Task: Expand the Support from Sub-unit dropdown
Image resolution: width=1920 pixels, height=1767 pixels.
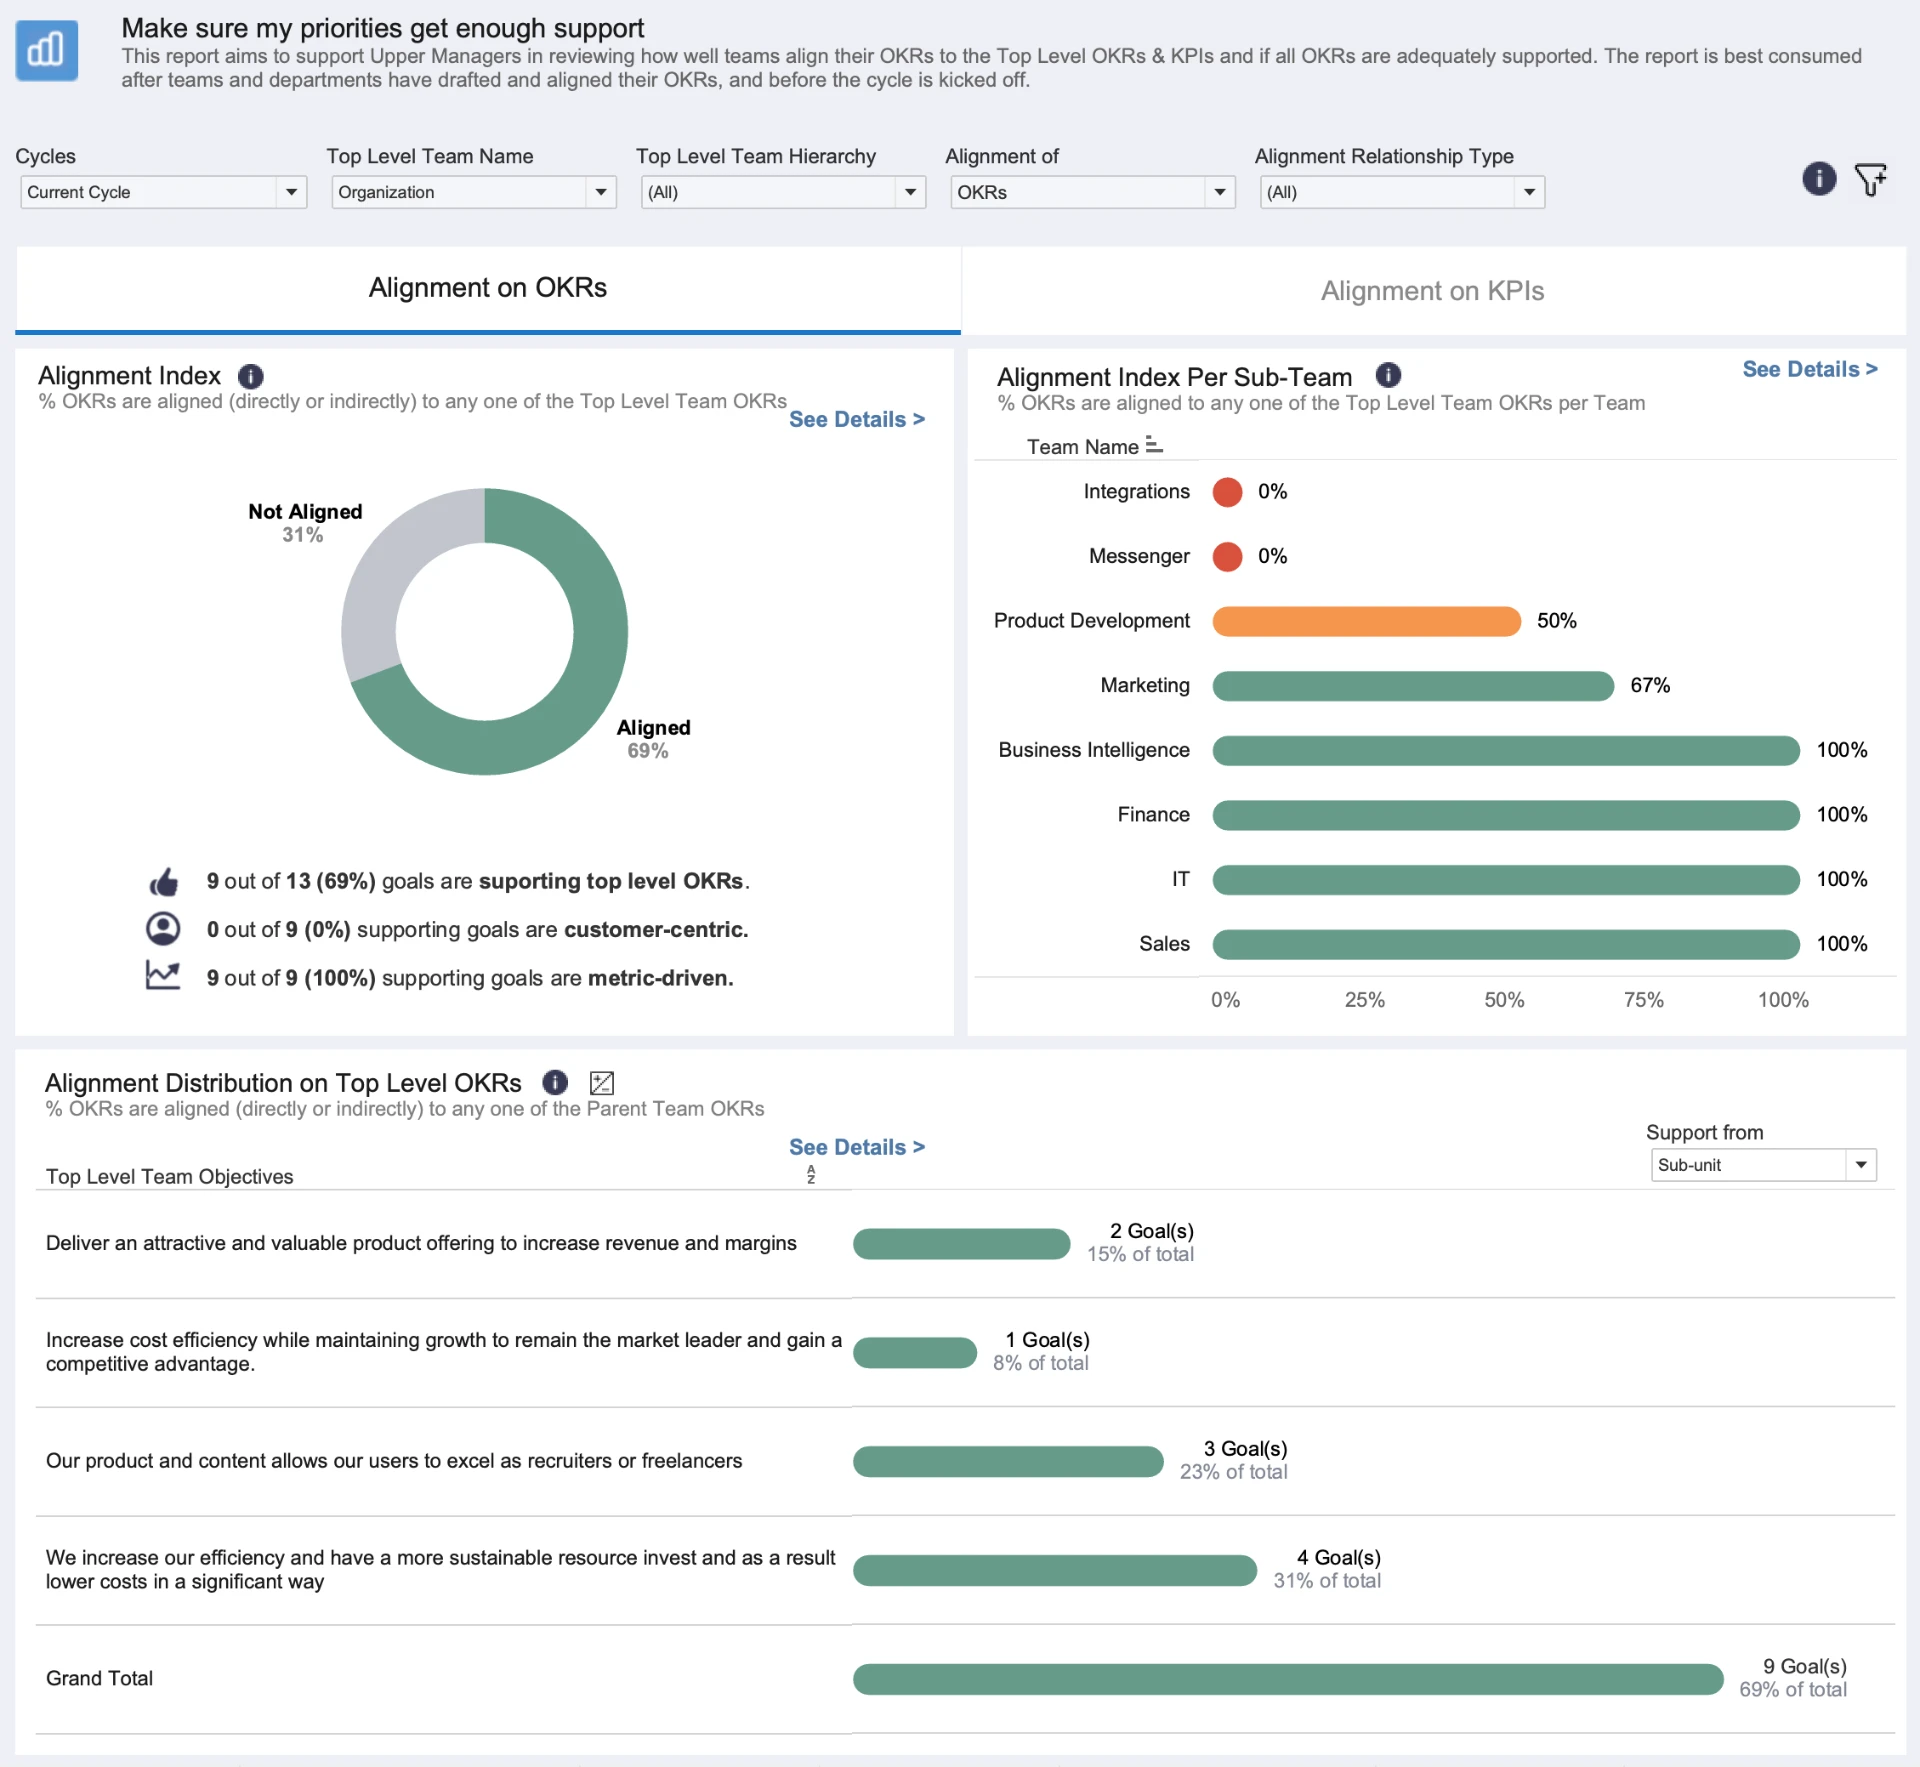Action: (x=1763, y=1165)
